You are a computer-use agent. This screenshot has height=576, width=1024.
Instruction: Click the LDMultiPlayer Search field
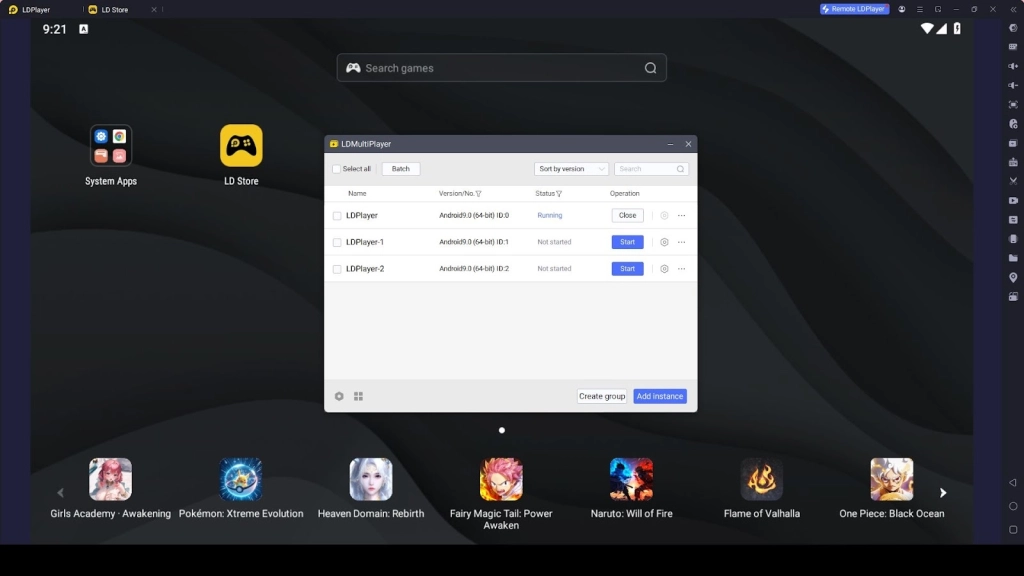[x=651, y=169]
